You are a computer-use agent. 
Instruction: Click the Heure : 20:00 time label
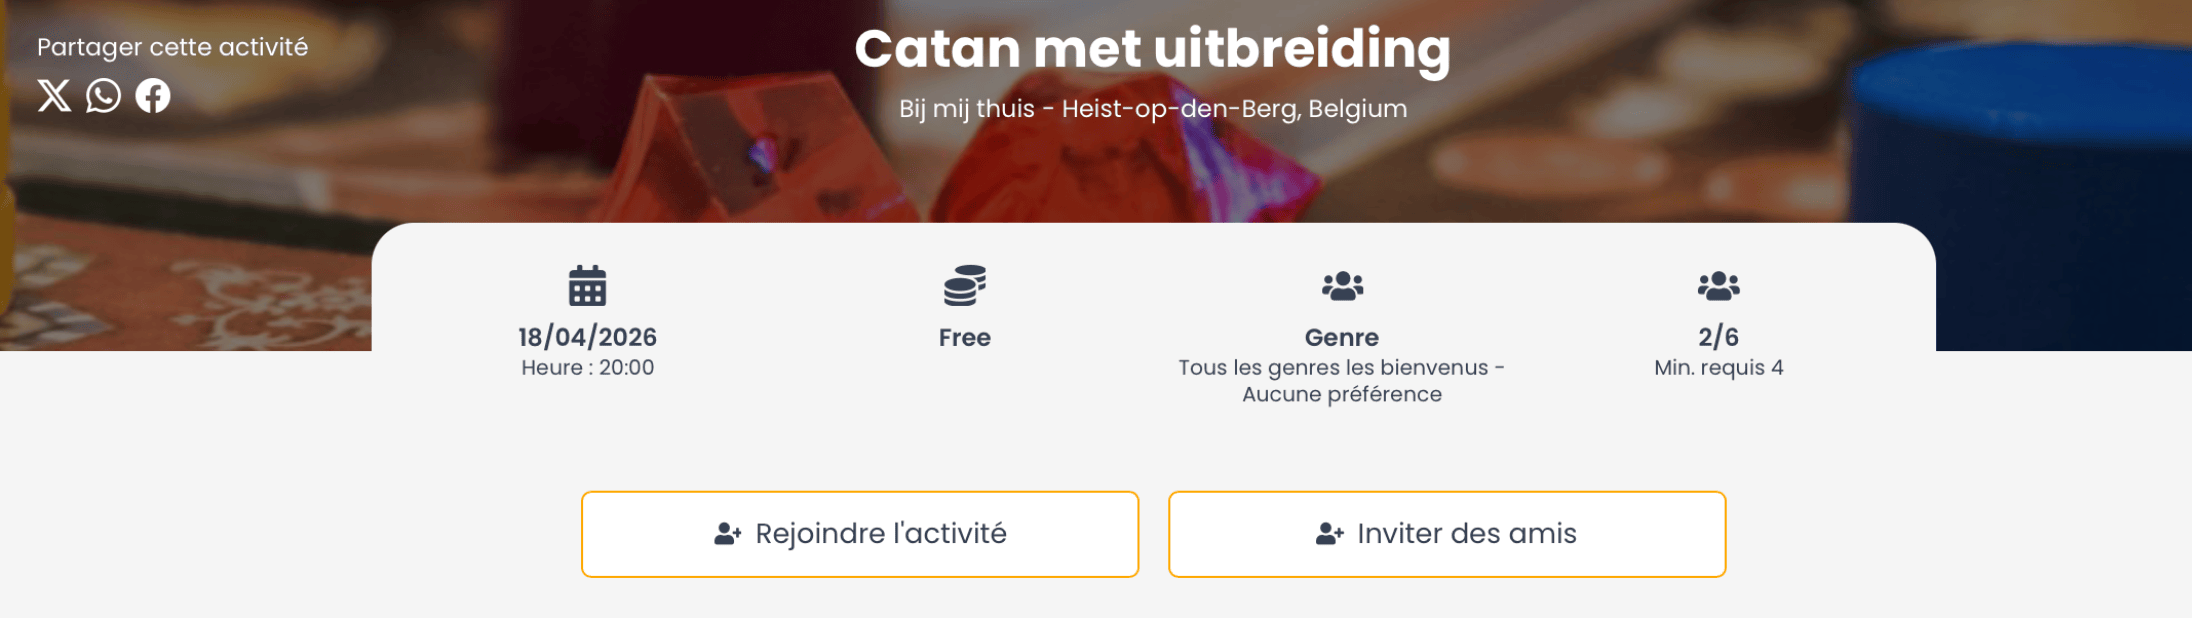point(587,368)
